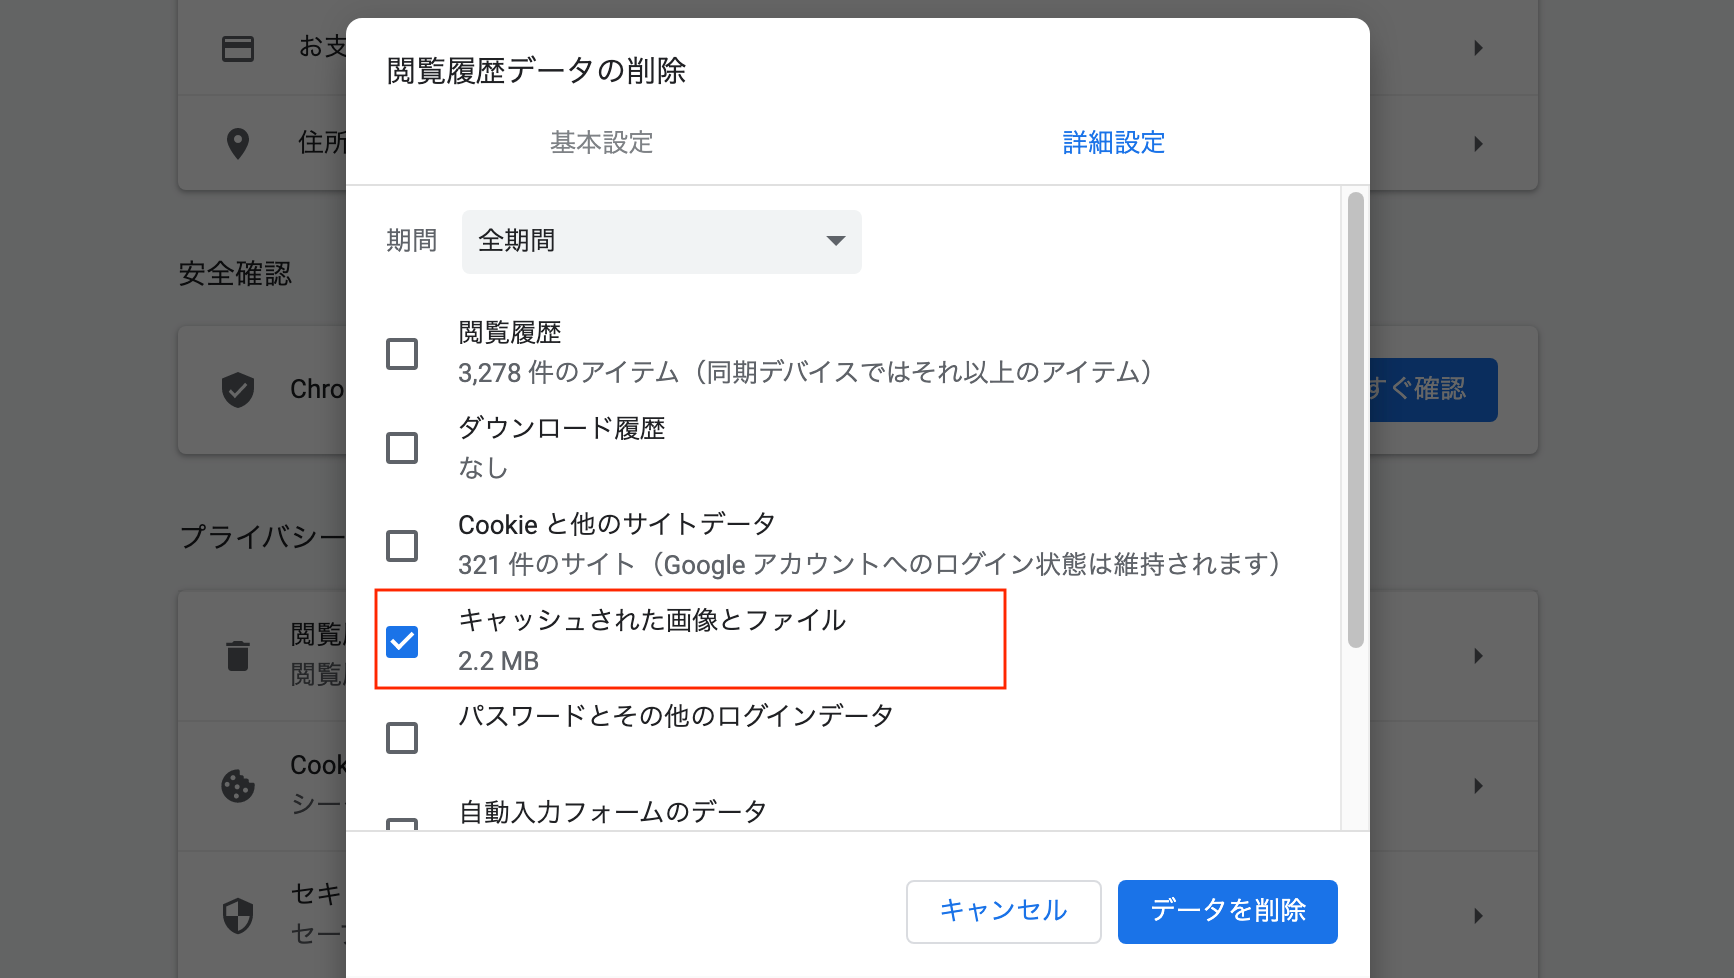Click the cookie icon in privacy list
Viewport: 1734px width, 978px height.
[x=238, y=786]
